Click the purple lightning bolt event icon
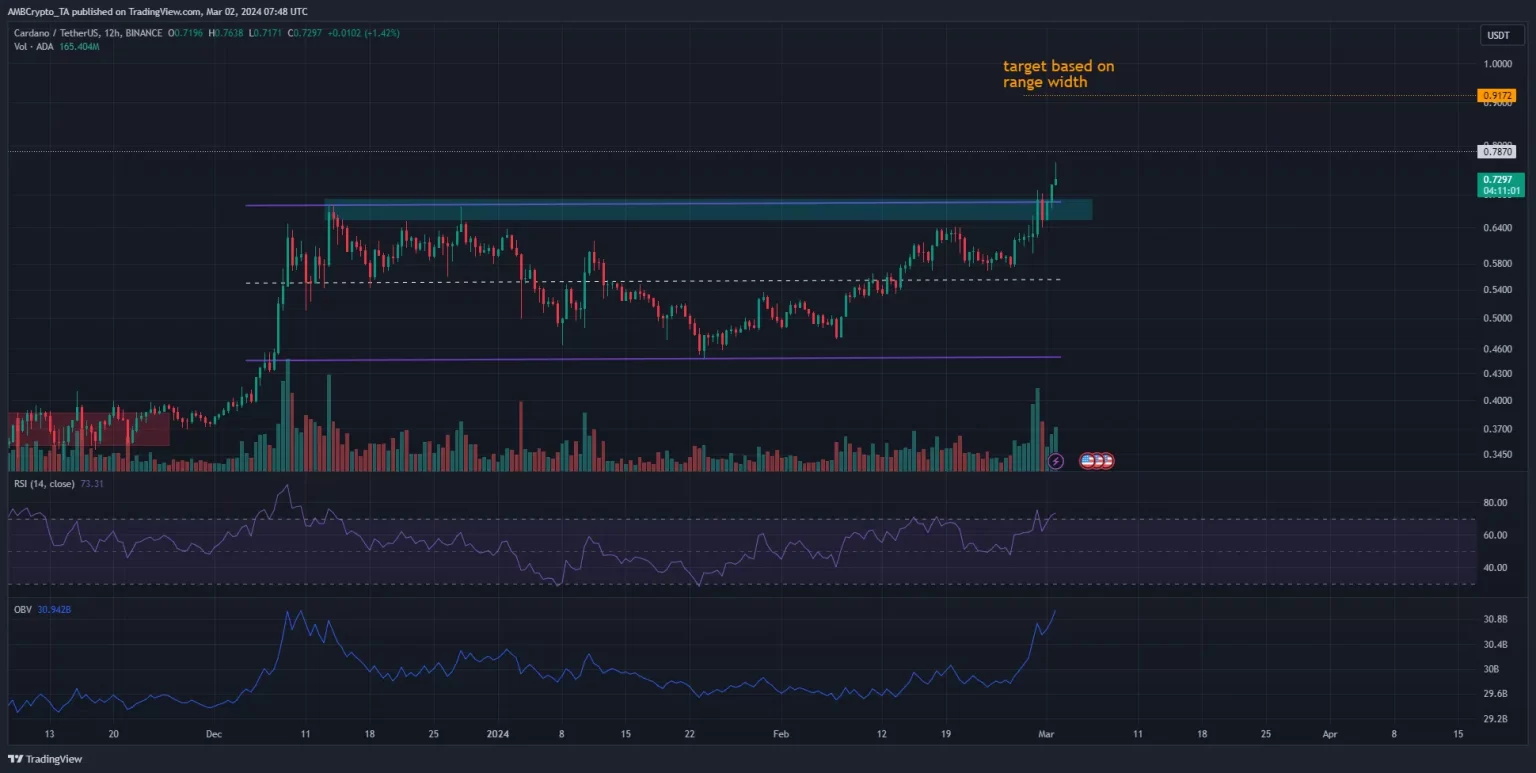The height and width of the screenshot is (773, 1536). [x=1056, y=461]
